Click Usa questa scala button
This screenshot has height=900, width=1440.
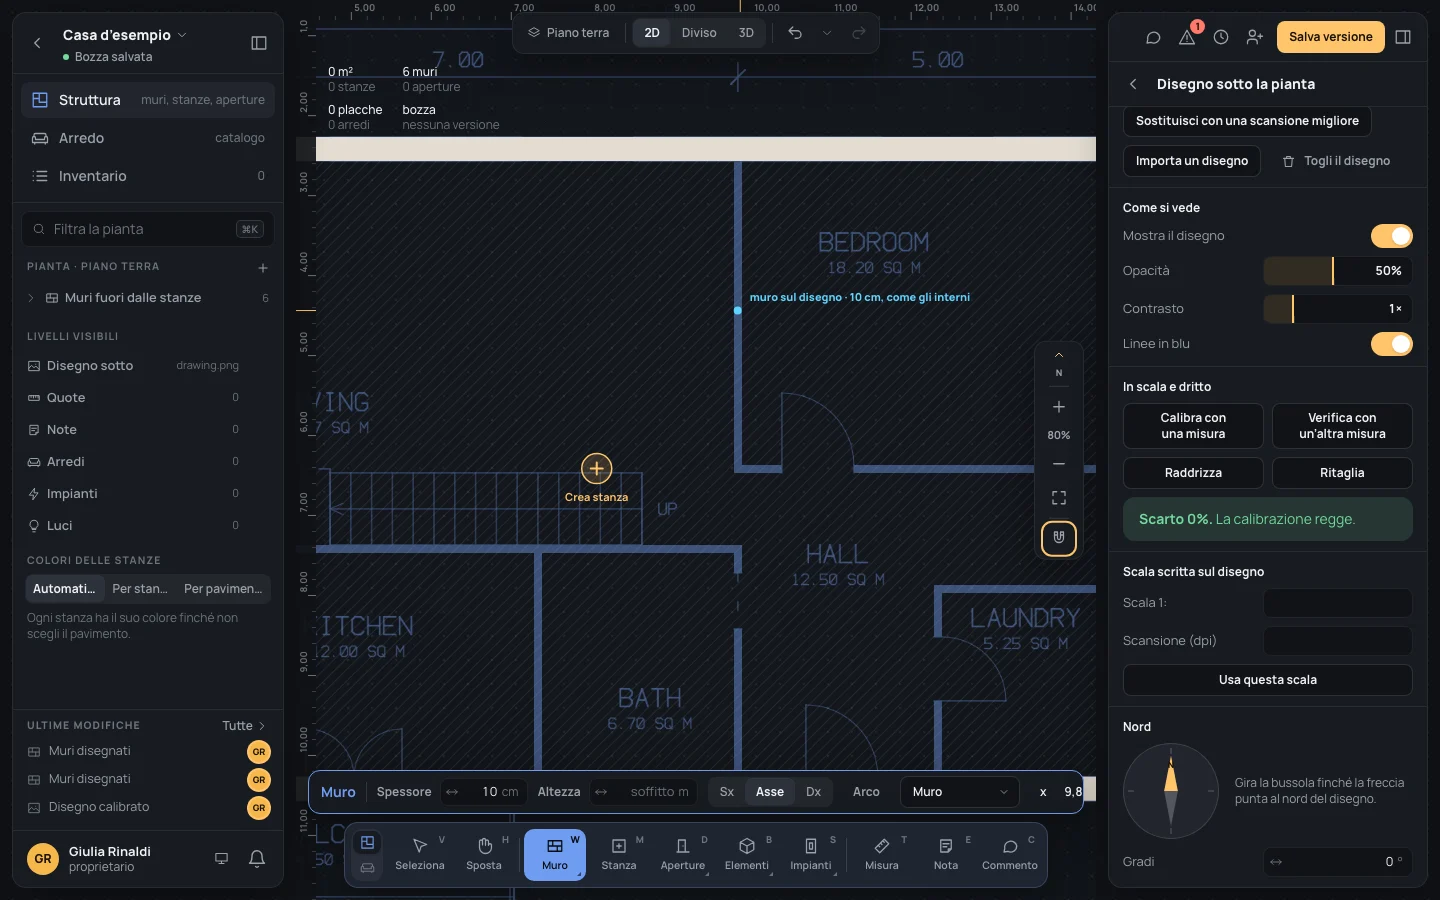[x=1267, y=680]
